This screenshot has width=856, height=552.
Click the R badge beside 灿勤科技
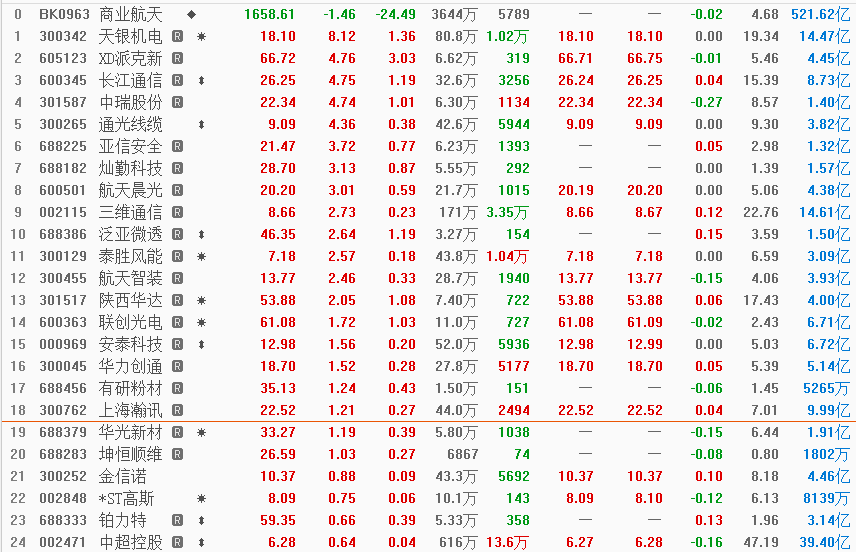pyautogui.click(x=177, y=168)
